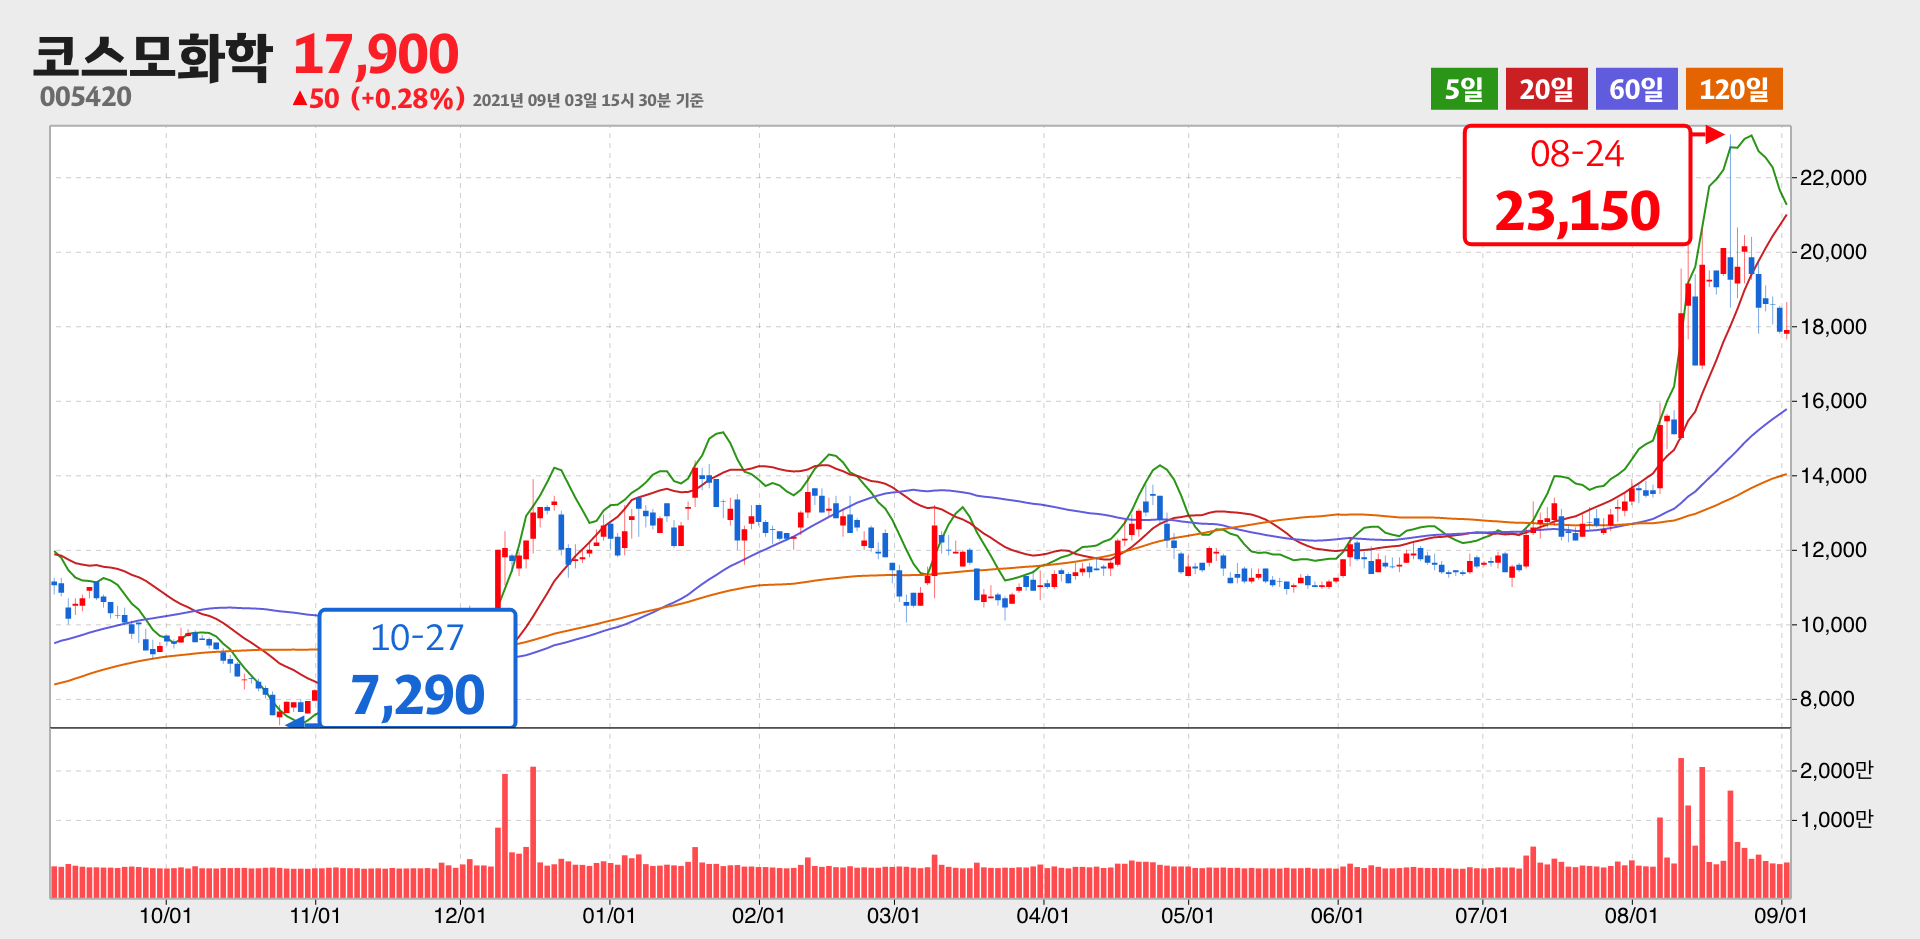Click the price change ▲50 (+0.28%)

point(378,98)
